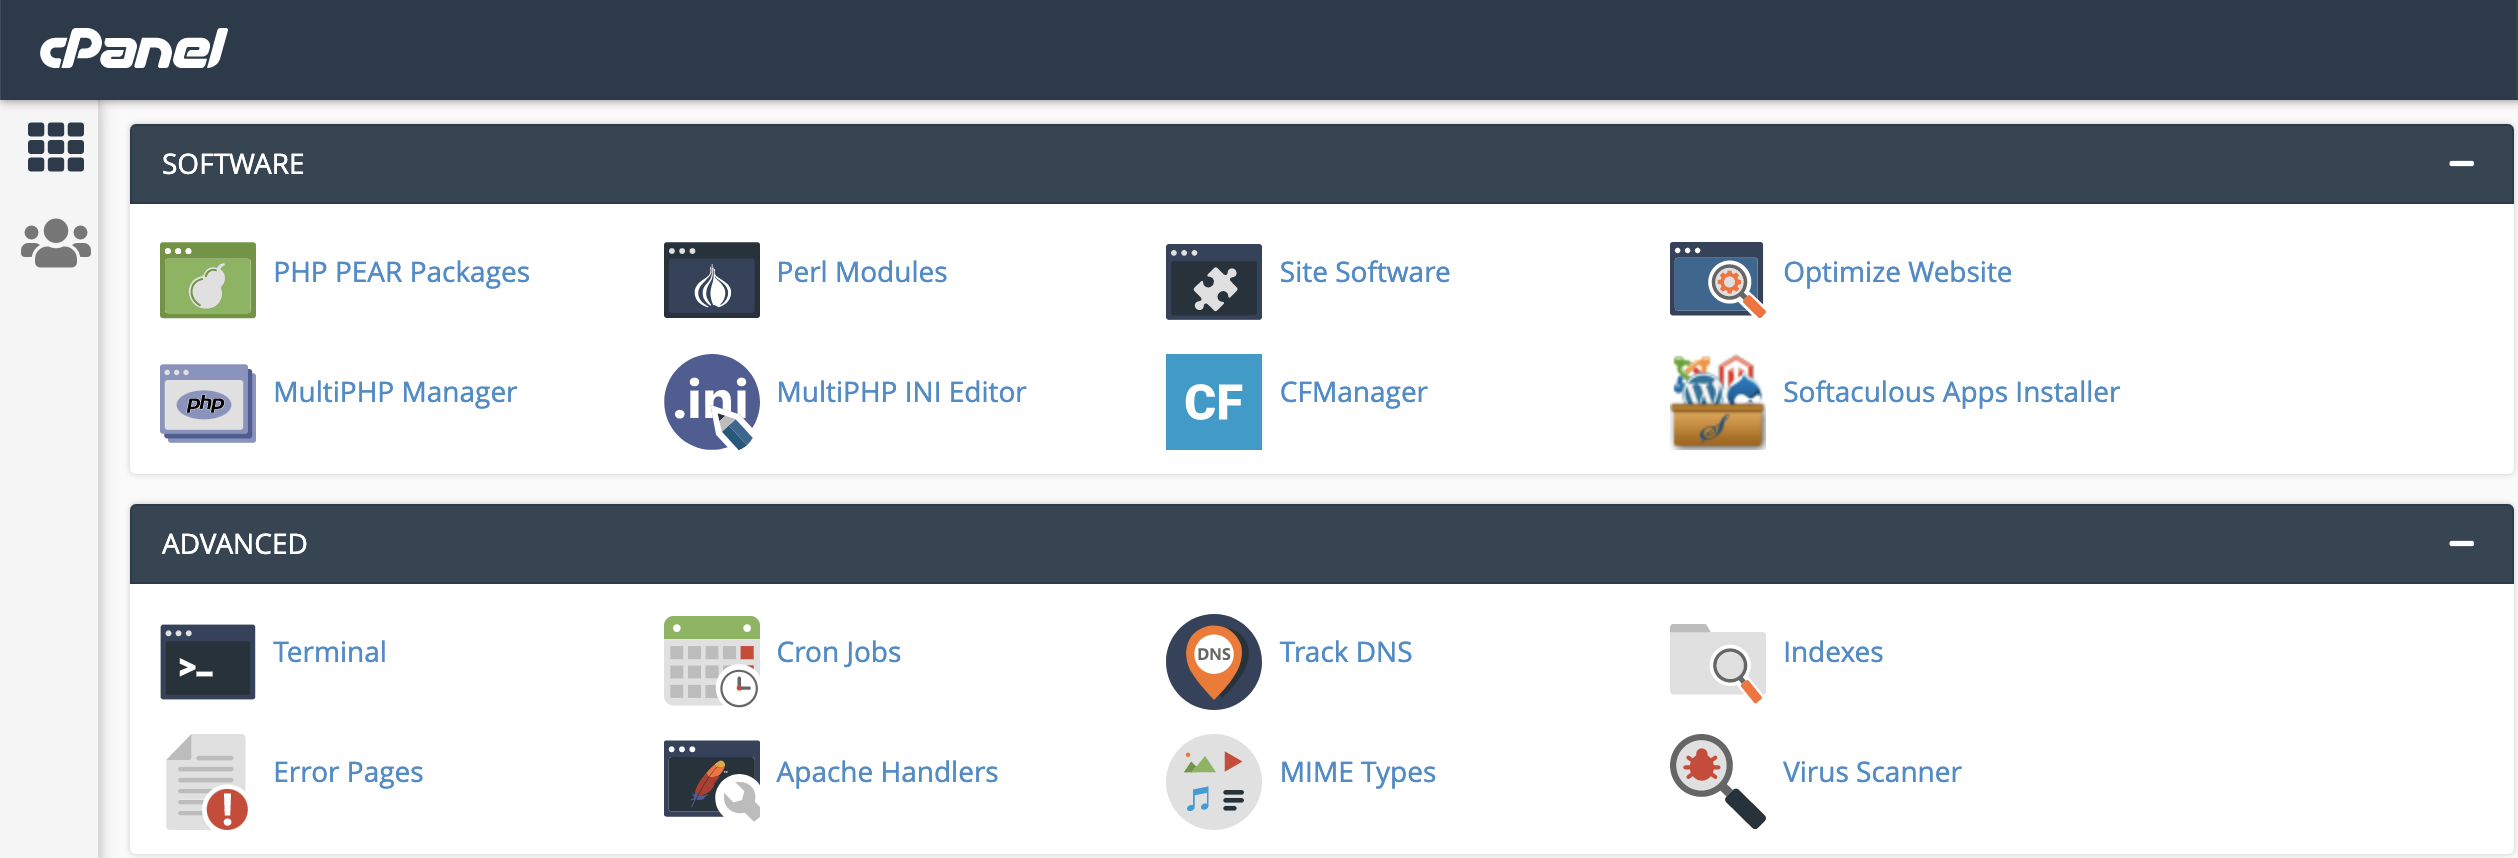This screenshot has height=858, width=2518.
Task: Open the Perl Modules link
Action: (x=861, y=272)
